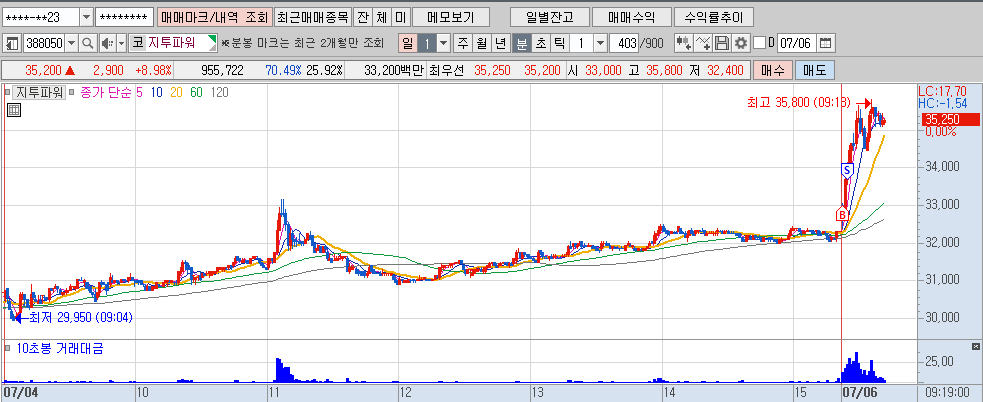Open the date picker calendar icon
This screenshot has height=402, width=983.
(x=826, y=43)
